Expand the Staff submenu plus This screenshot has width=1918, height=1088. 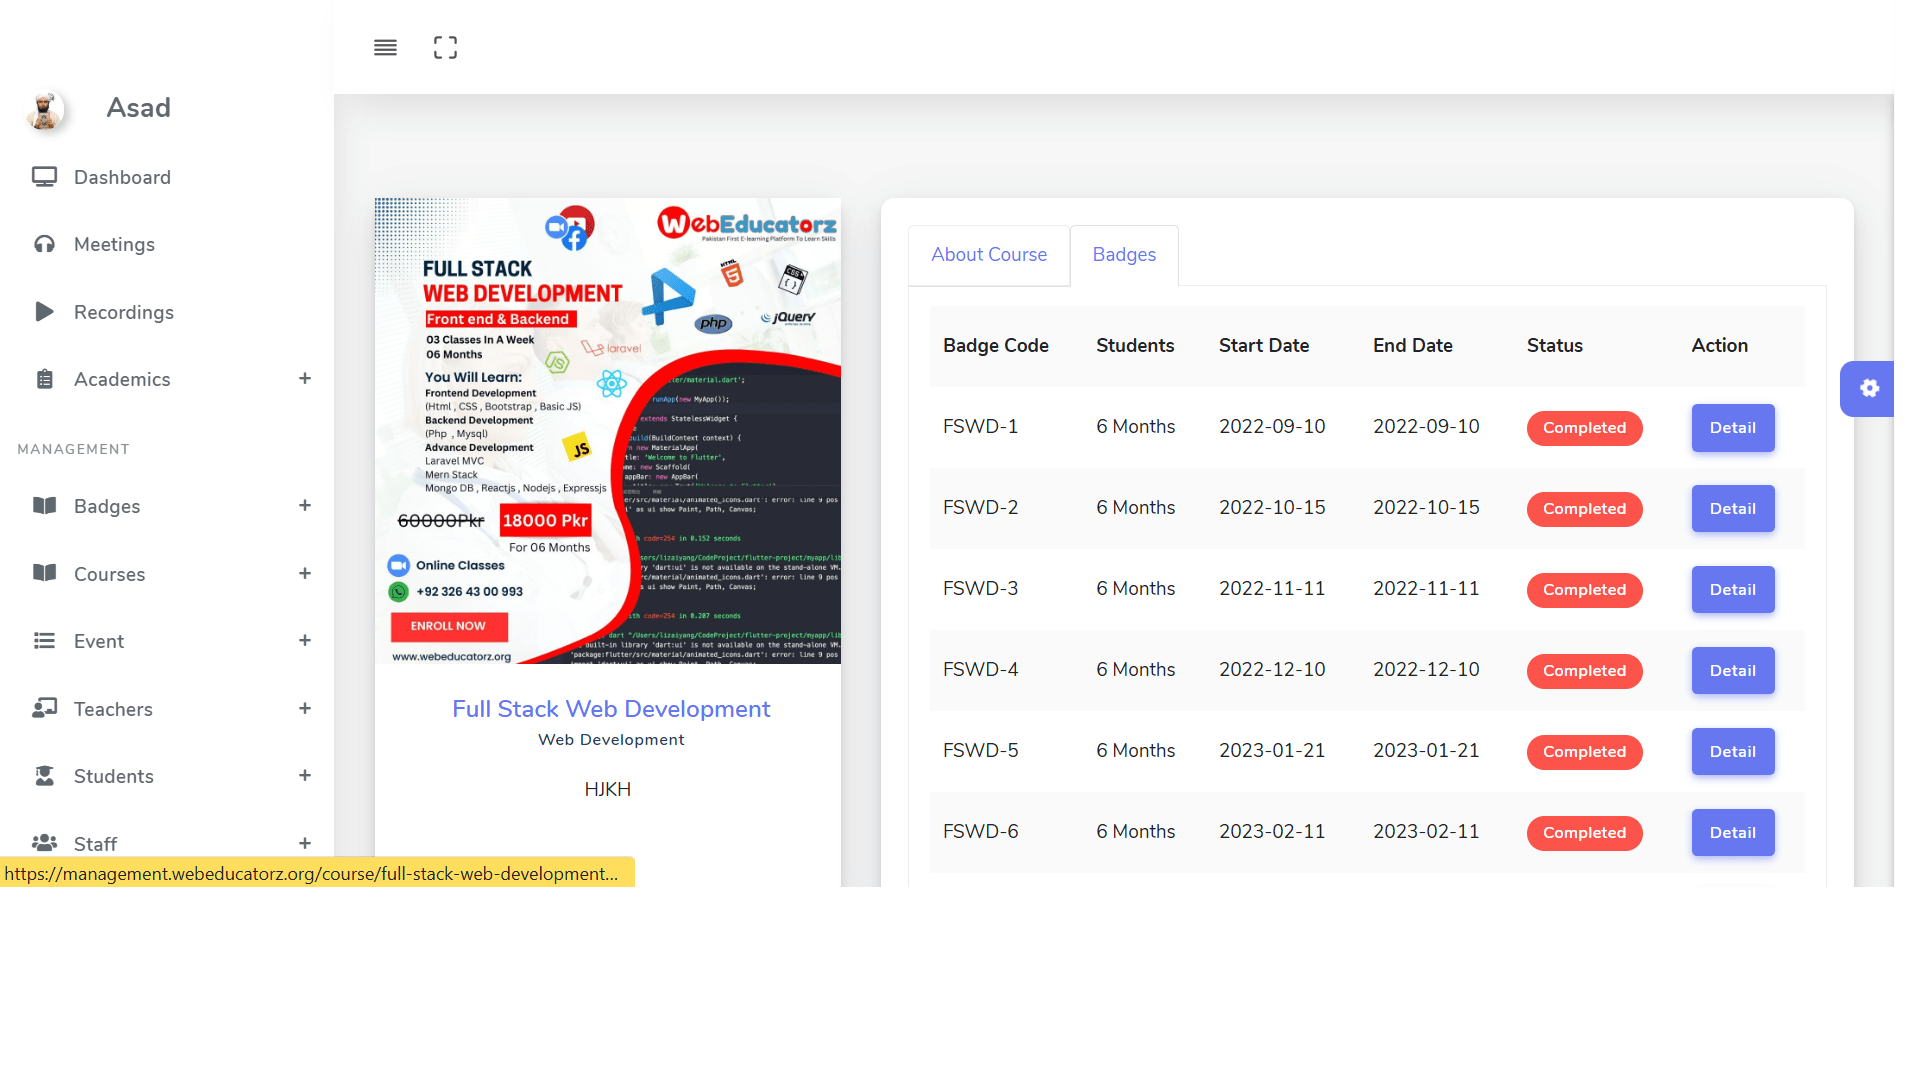point(305,843)
